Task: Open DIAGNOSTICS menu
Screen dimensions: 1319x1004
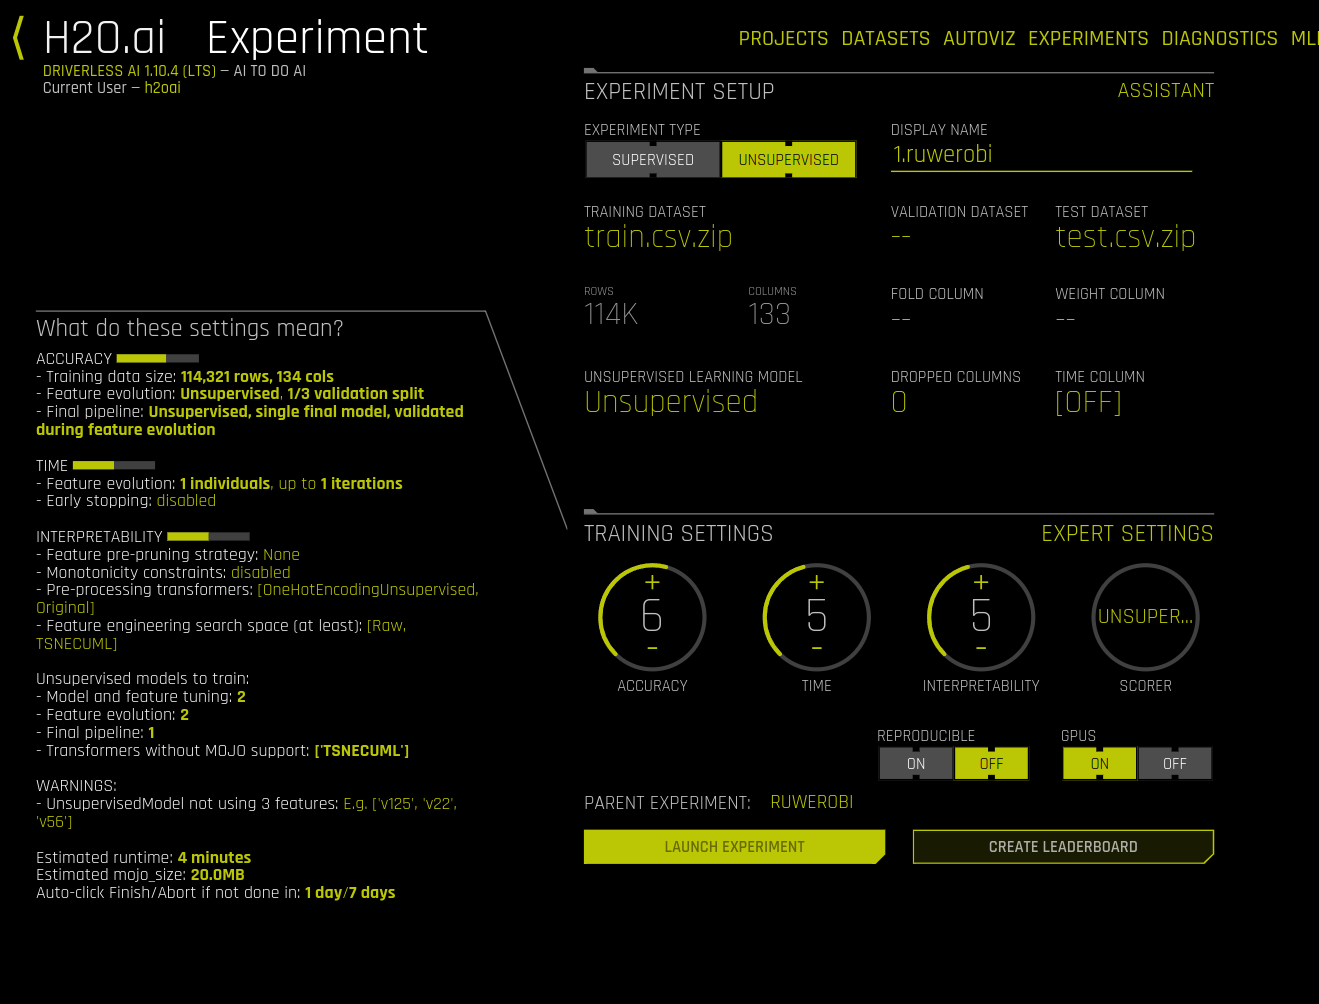Action: (x=1220, y=39)
